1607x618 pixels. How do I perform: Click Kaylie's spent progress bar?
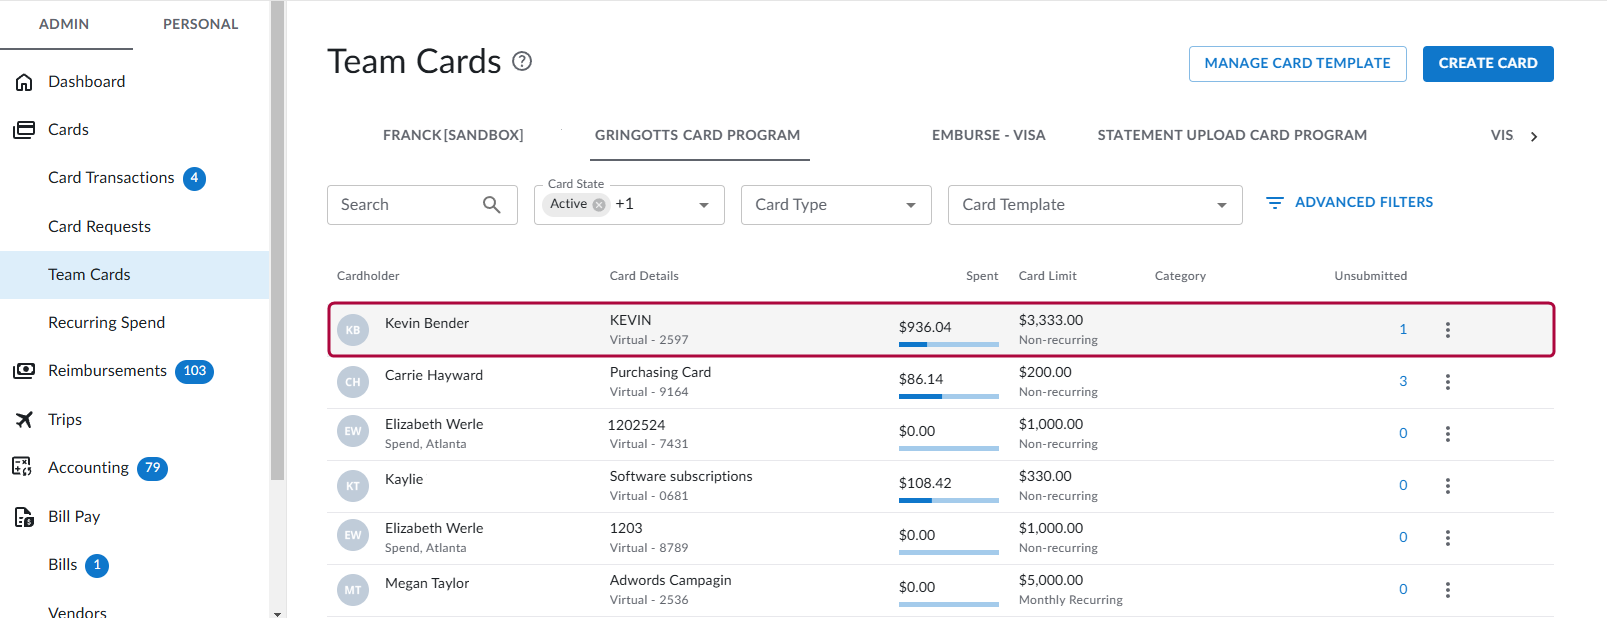948,500
